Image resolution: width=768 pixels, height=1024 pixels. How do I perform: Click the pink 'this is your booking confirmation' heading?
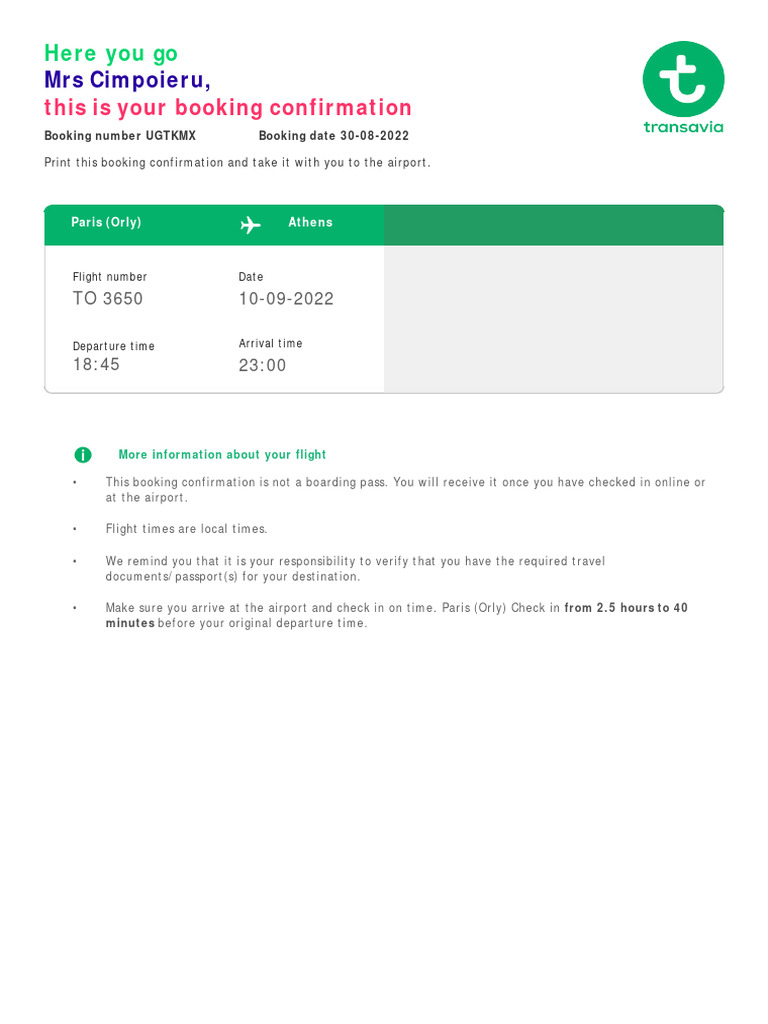point(228,108)
